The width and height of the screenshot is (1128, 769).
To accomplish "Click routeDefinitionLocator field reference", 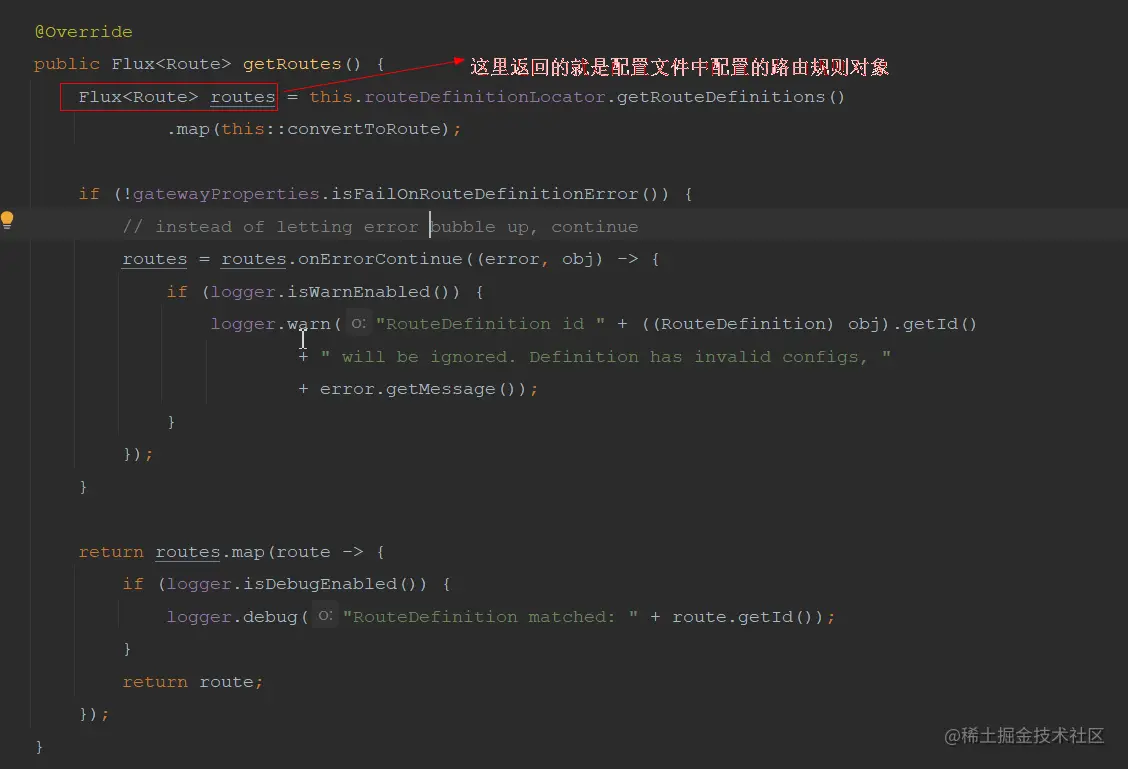I will 485,96.
